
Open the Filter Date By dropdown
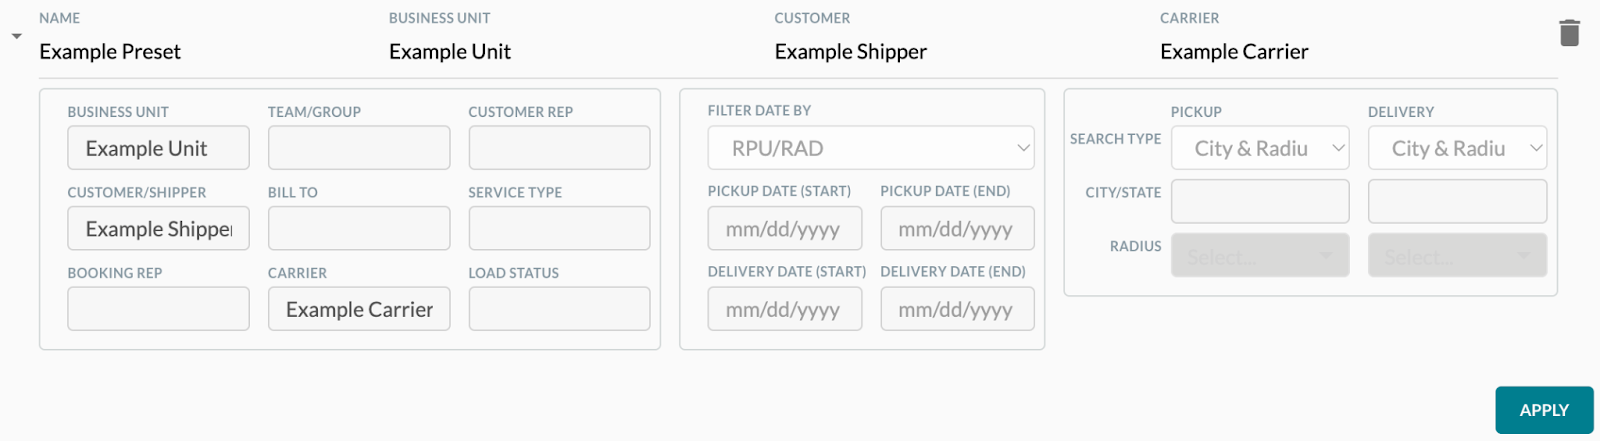(870, 148)
